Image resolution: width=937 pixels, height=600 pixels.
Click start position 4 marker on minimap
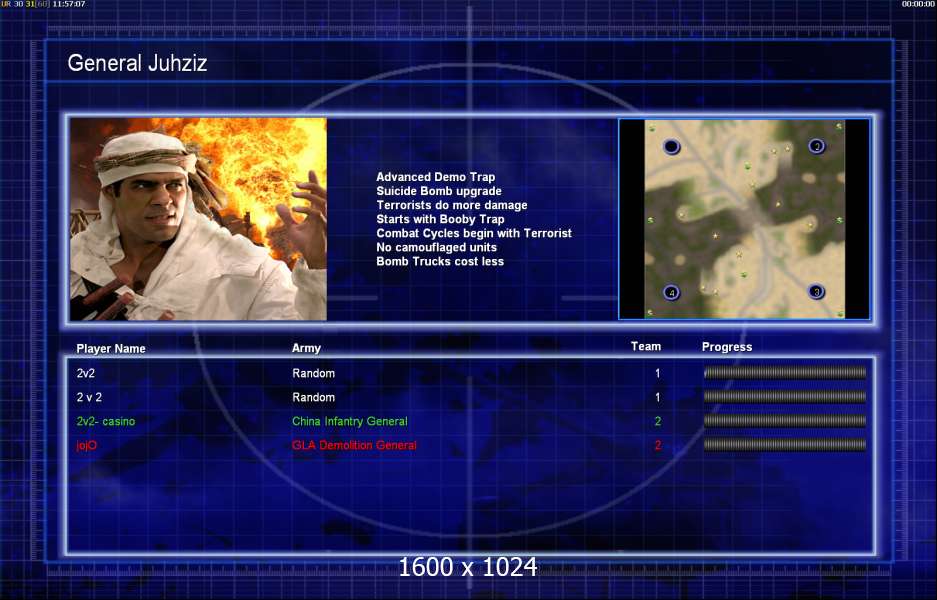[672, 292]
